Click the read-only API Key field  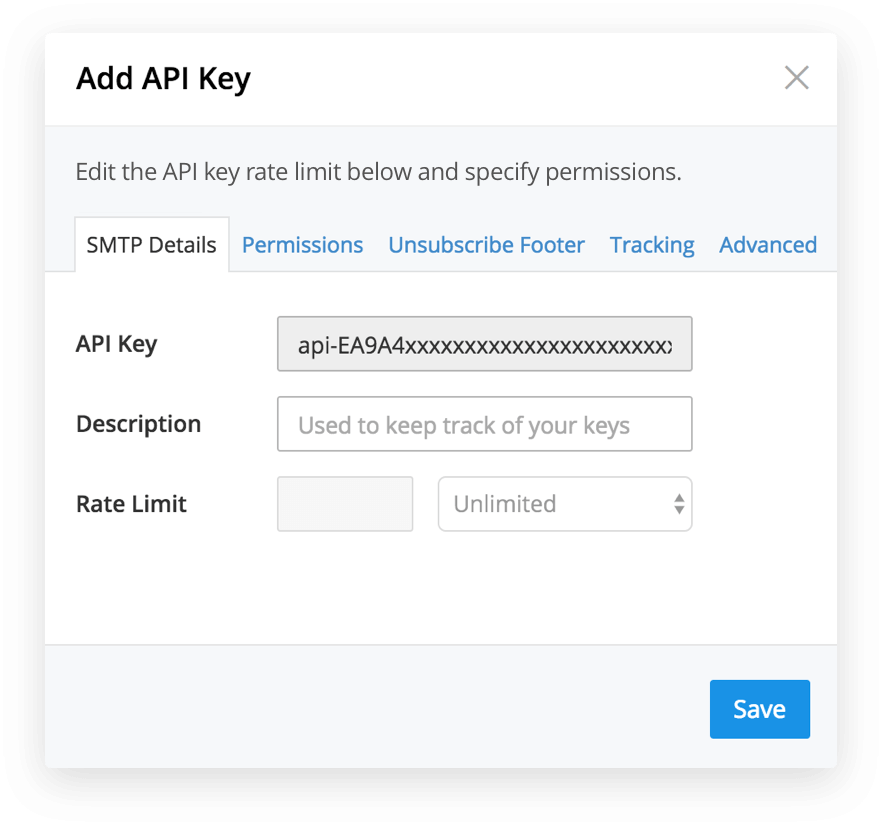pyautogui.click(x=484, y=345)
